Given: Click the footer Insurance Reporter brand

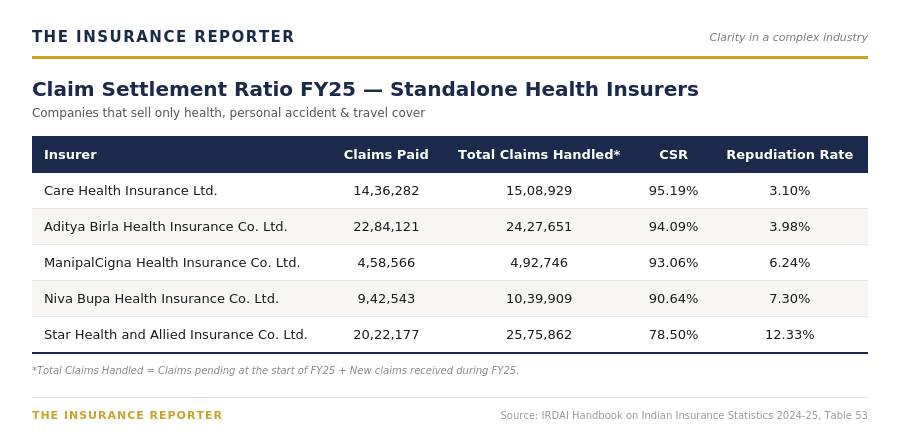Looking at the screenshot, I should 127,415.
